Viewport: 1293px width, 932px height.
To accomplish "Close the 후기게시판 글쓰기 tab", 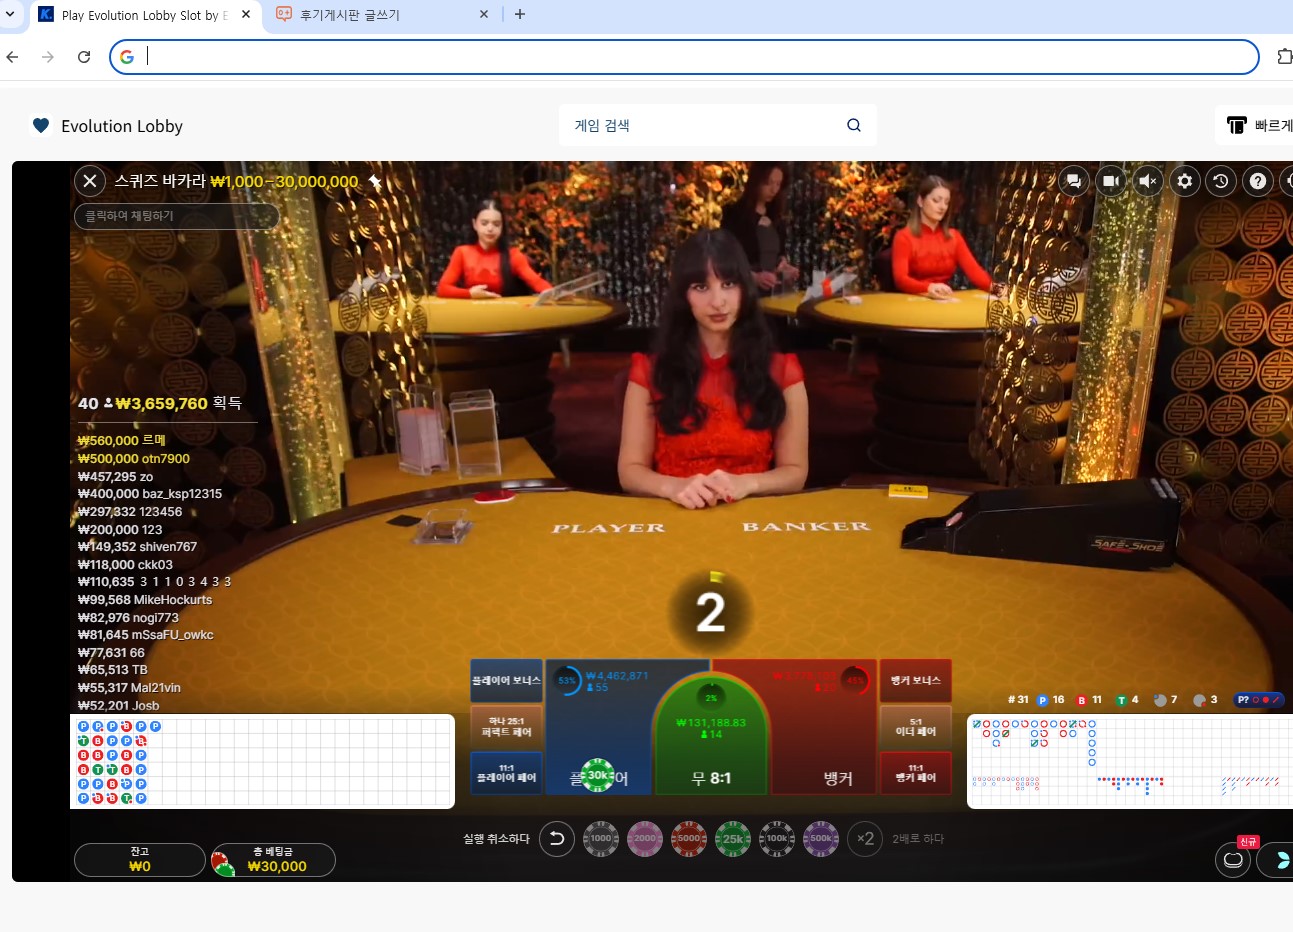I will pos(484,15).
